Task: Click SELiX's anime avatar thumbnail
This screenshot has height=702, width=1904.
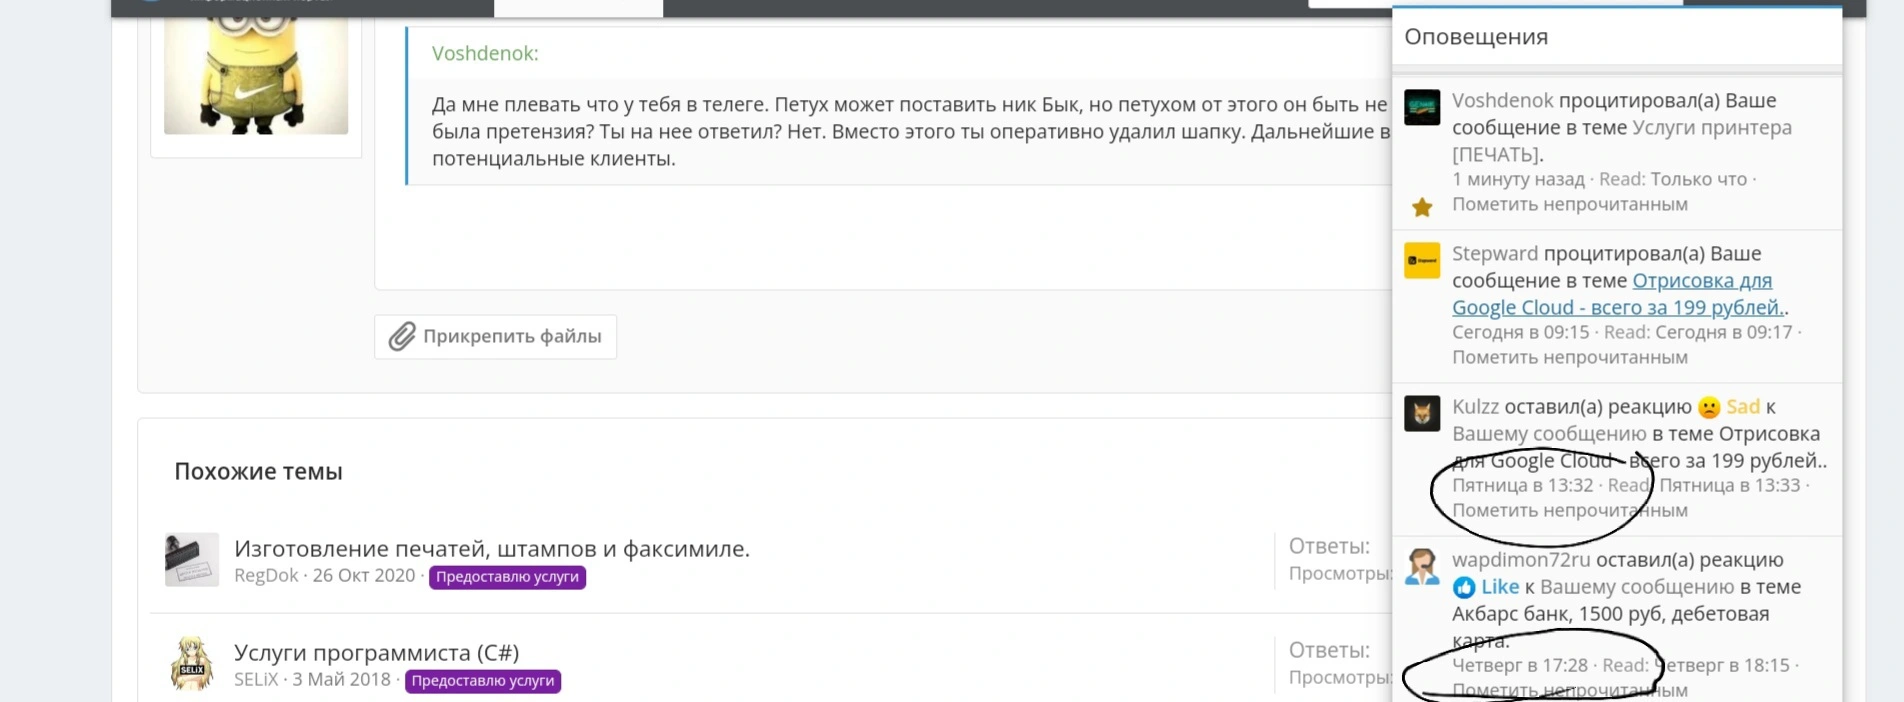Action: coord(192,664)
